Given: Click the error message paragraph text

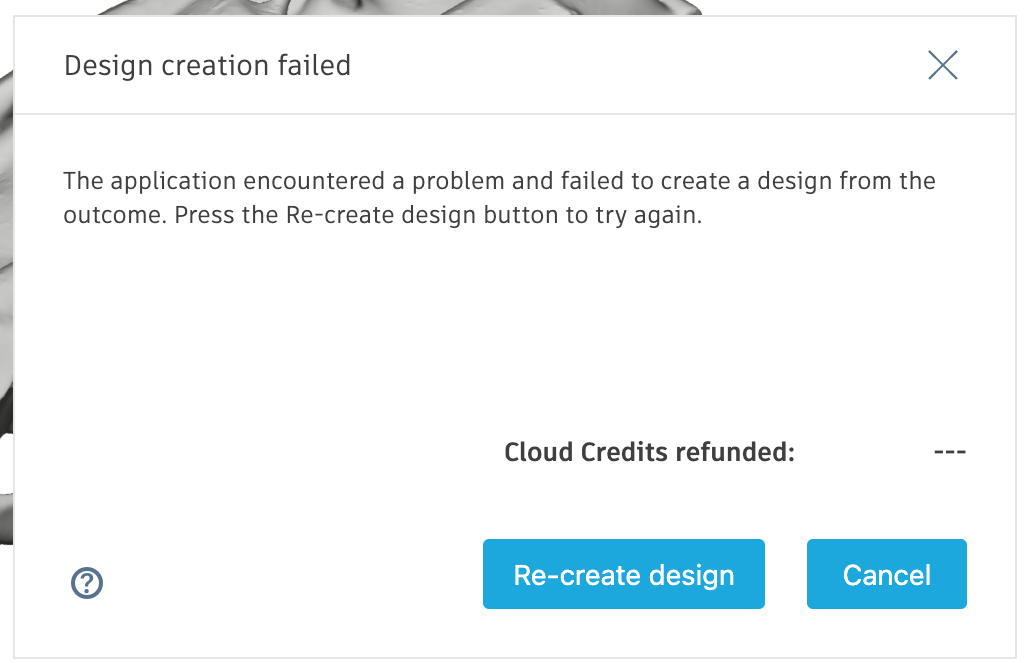Looking at the screenshot, I should 498,198.
